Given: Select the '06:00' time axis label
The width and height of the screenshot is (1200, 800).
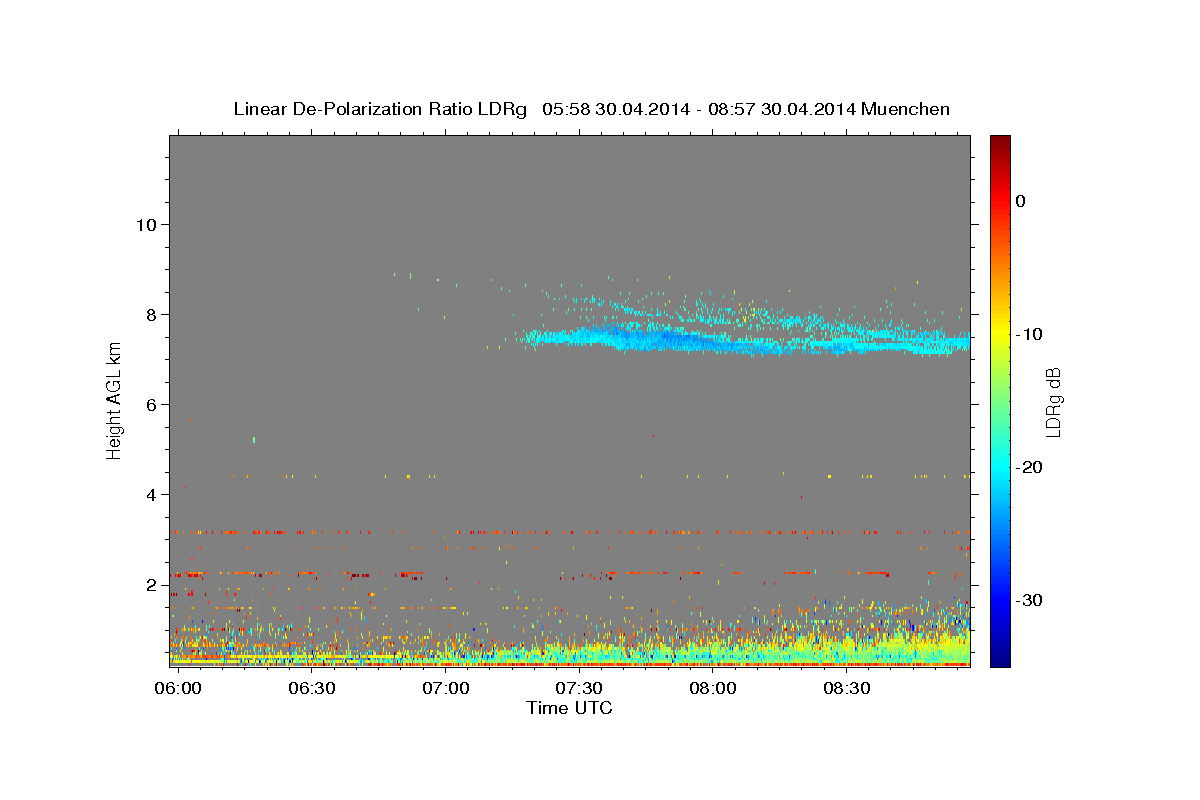Looking at the screenshot, I should [178, 688].
